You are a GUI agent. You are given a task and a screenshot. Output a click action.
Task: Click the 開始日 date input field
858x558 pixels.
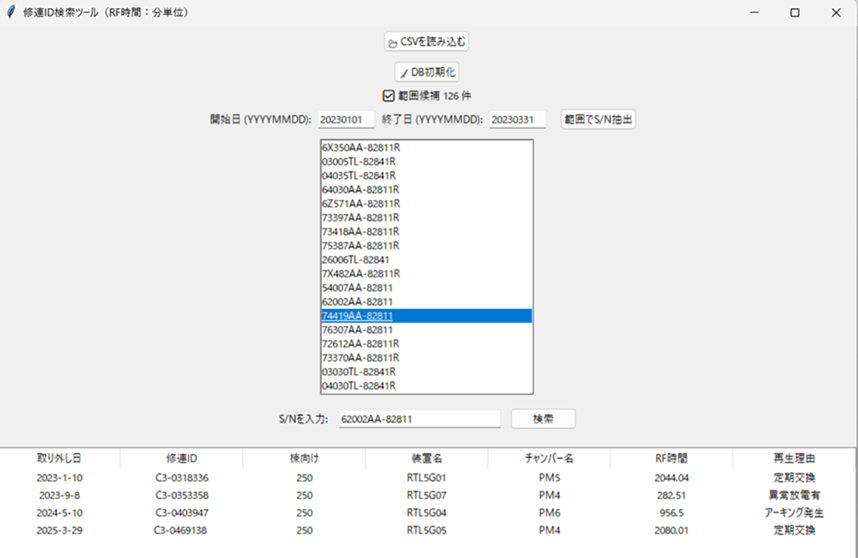coord(346,120)
